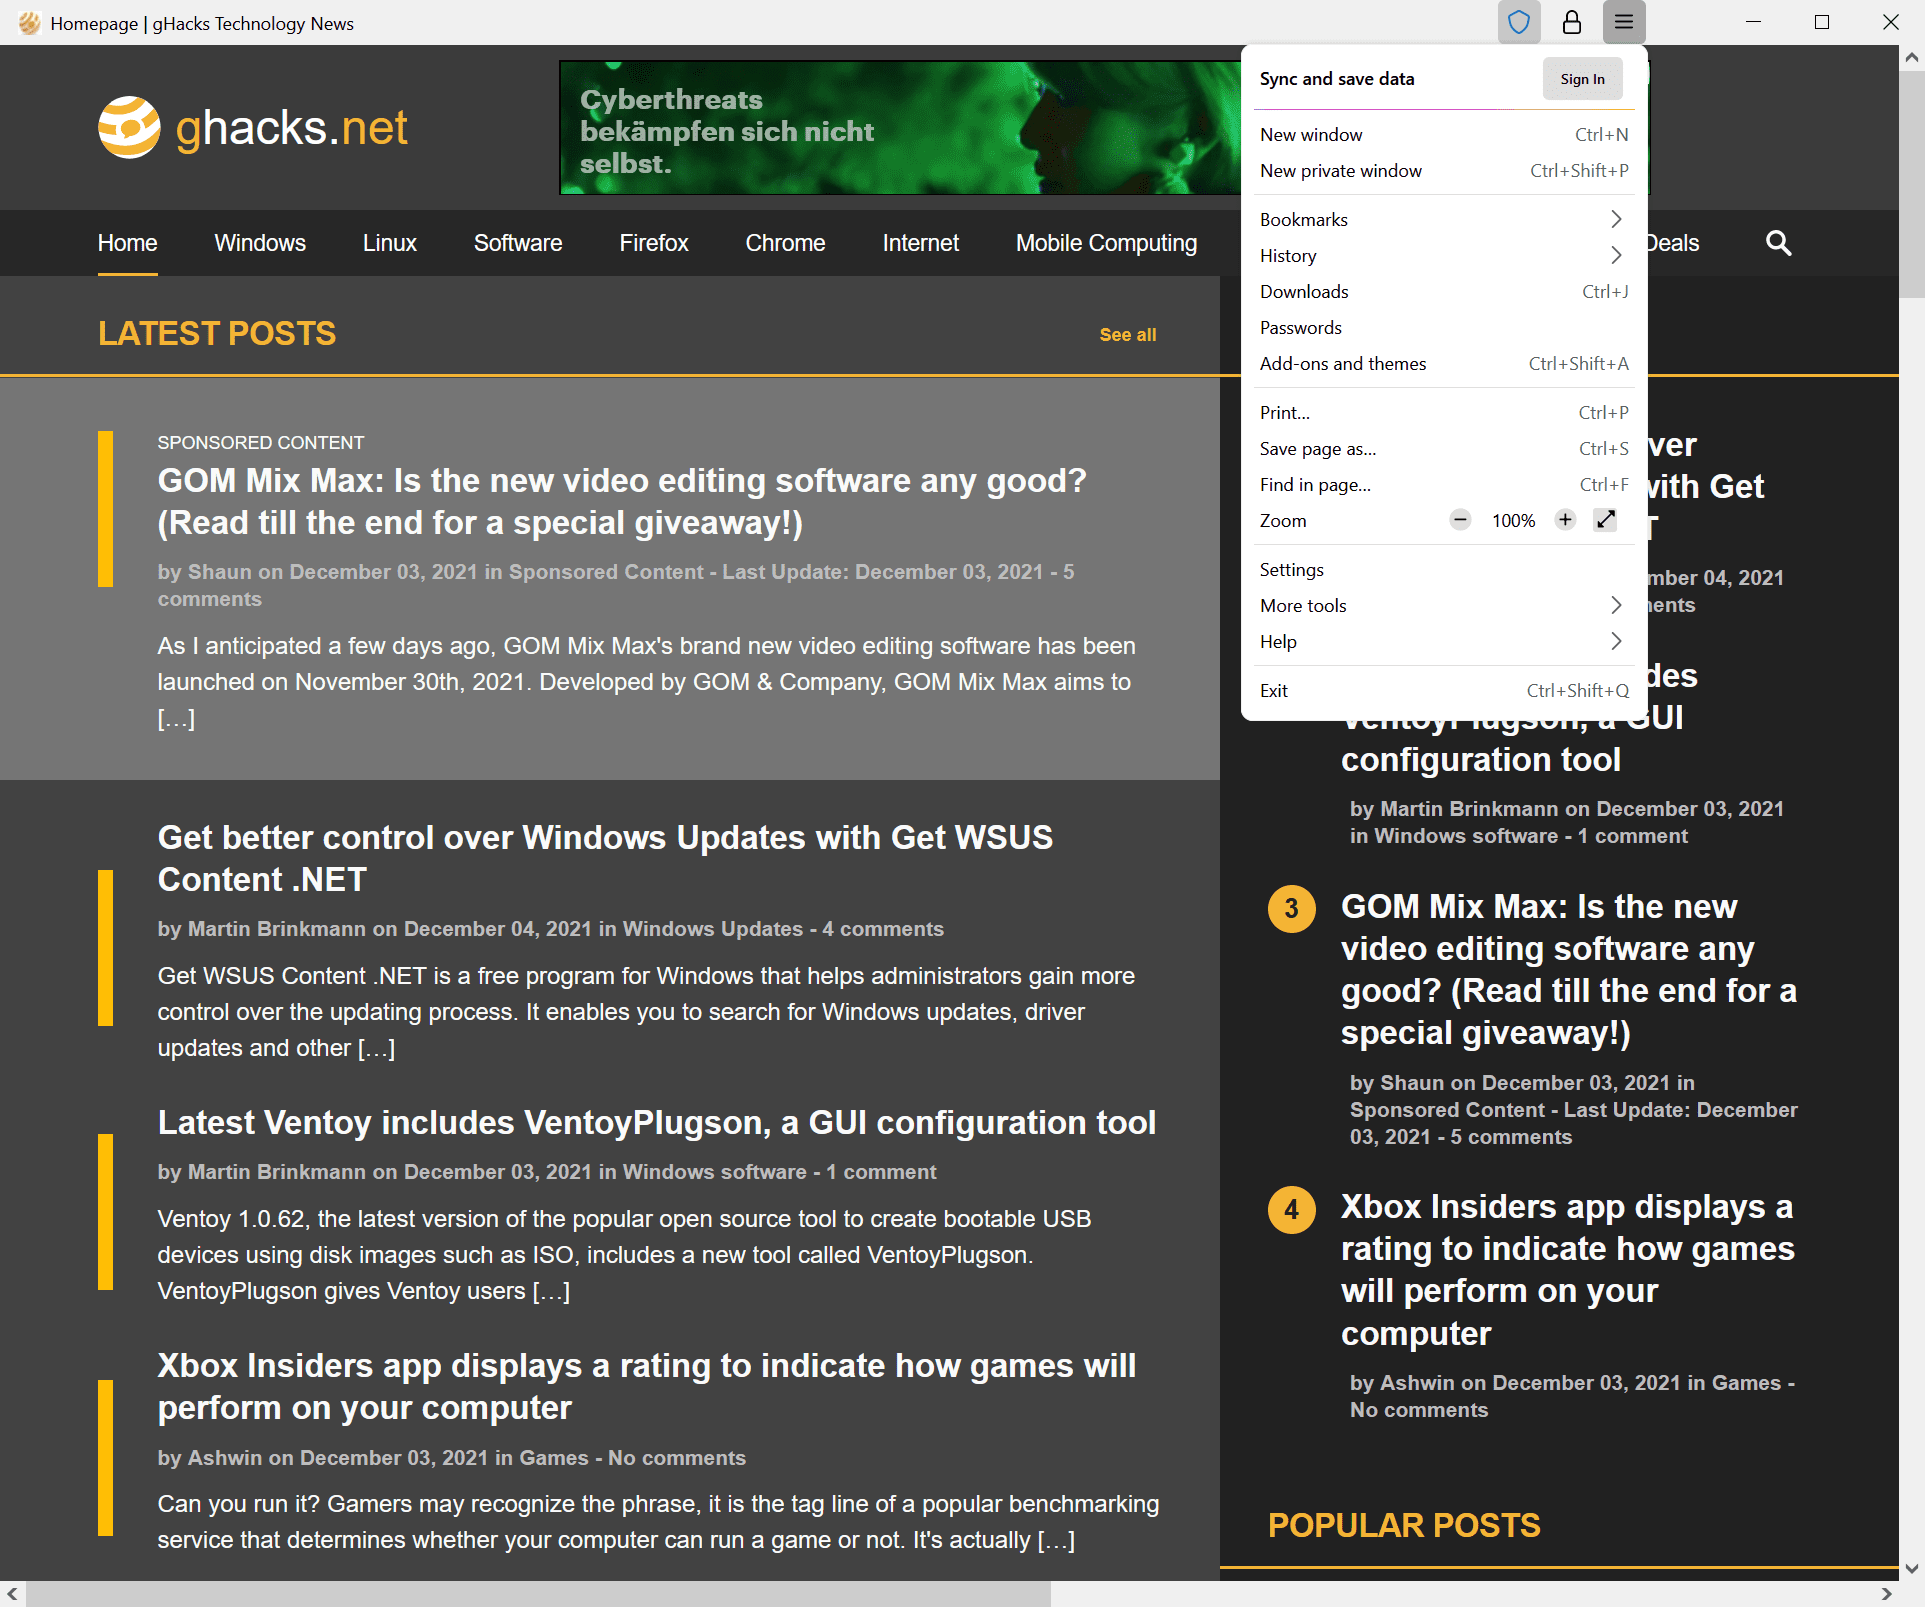
Task: Open Latest Ventoy VentoyPlugson article
Action: point(657,1123)
